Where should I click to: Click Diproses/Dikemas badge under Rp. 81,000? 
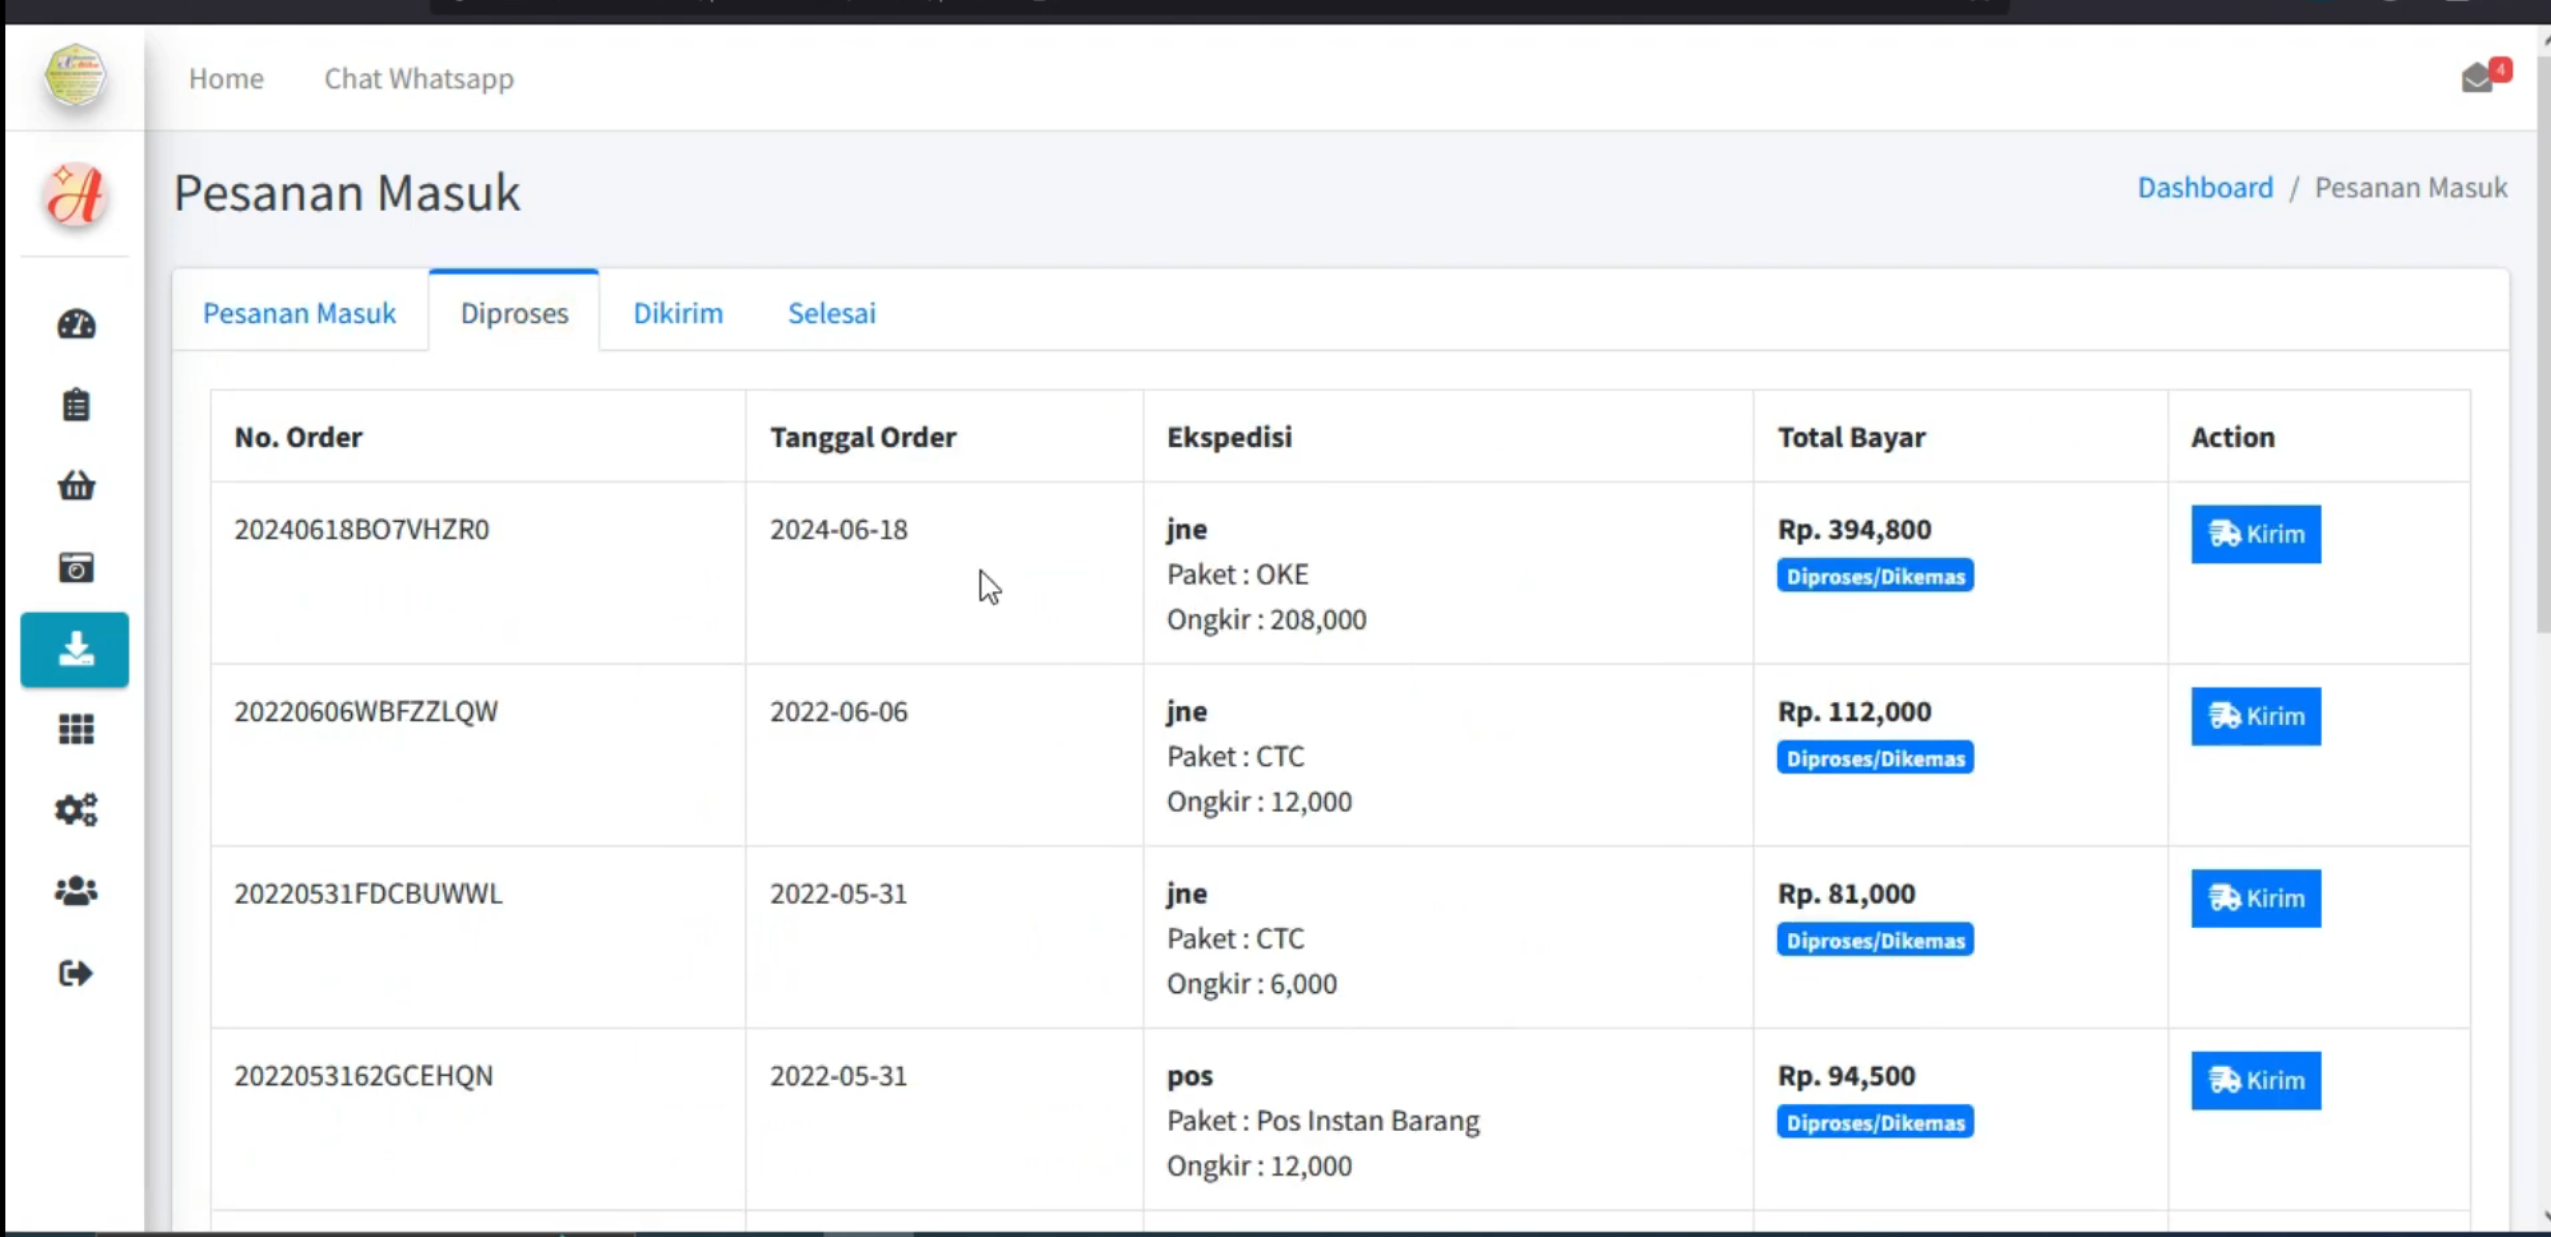[x=1875, y=940]
